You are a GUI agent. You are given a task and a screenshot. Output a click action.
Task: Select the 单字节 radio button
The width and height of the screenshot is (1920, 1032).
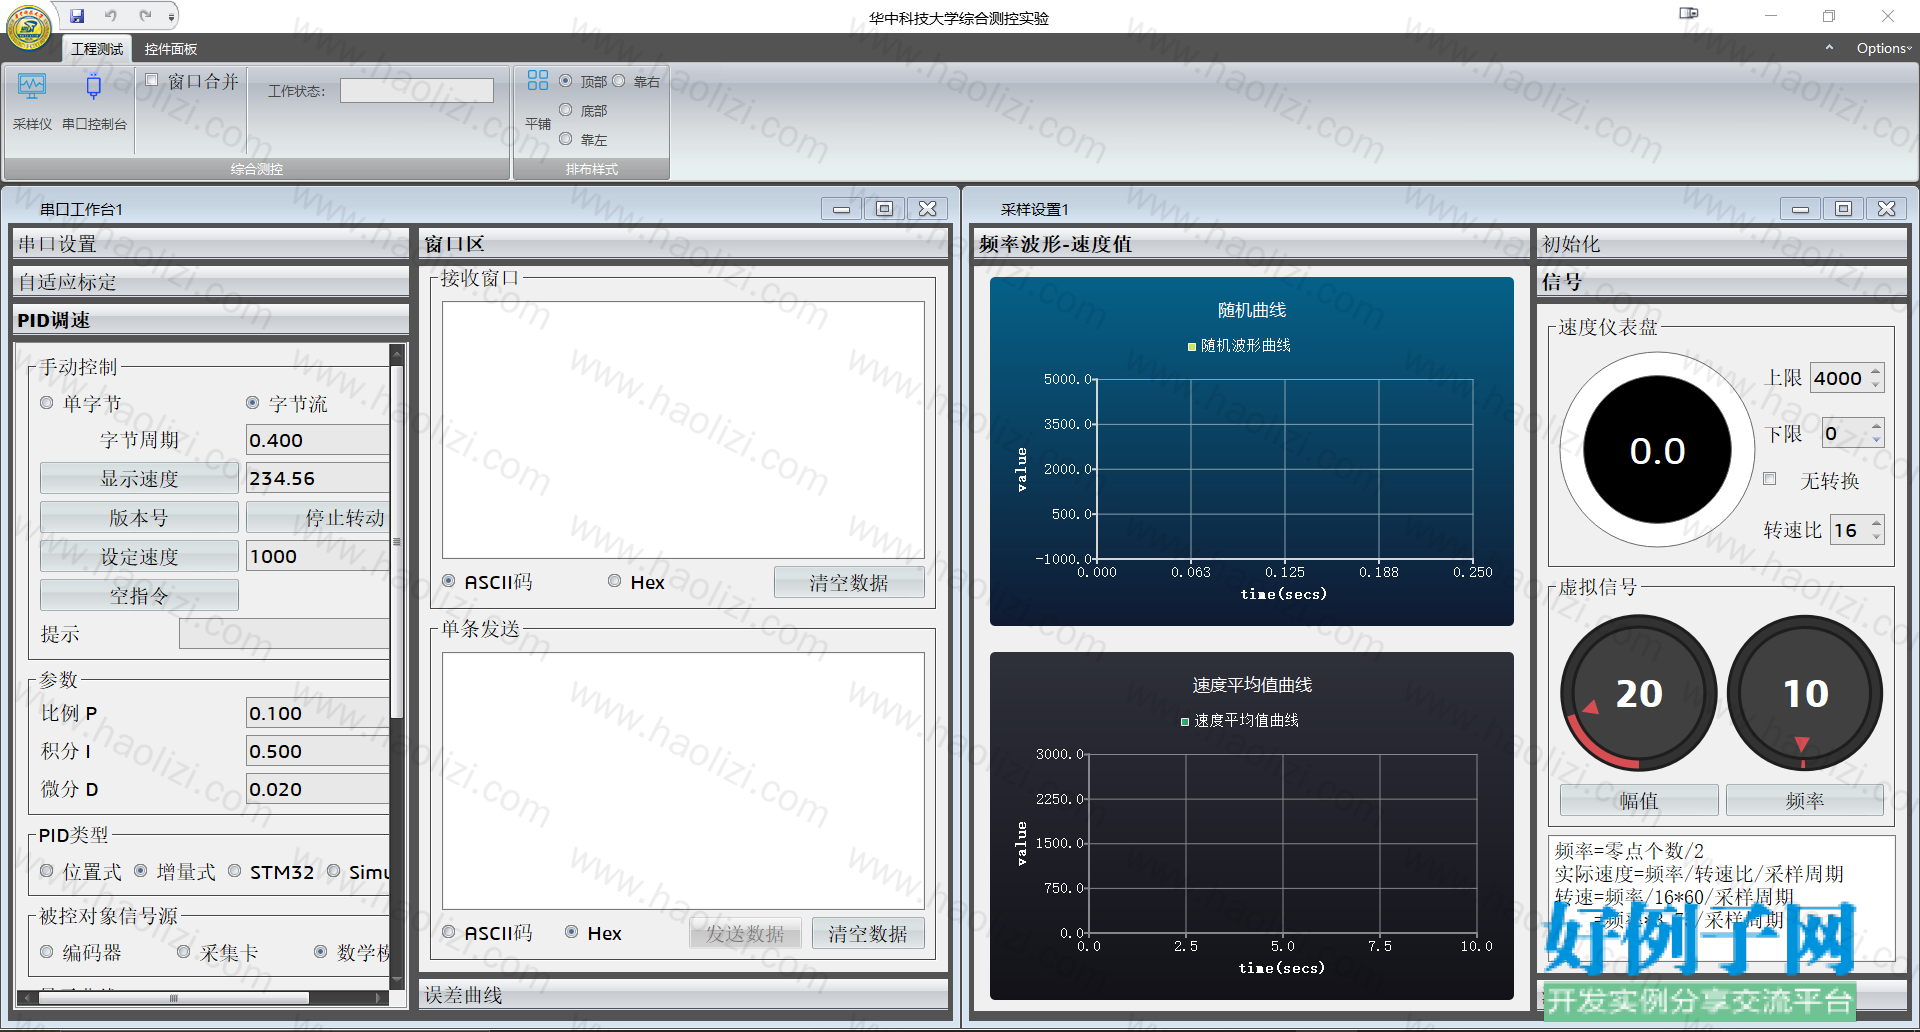(x=47, y=403)
